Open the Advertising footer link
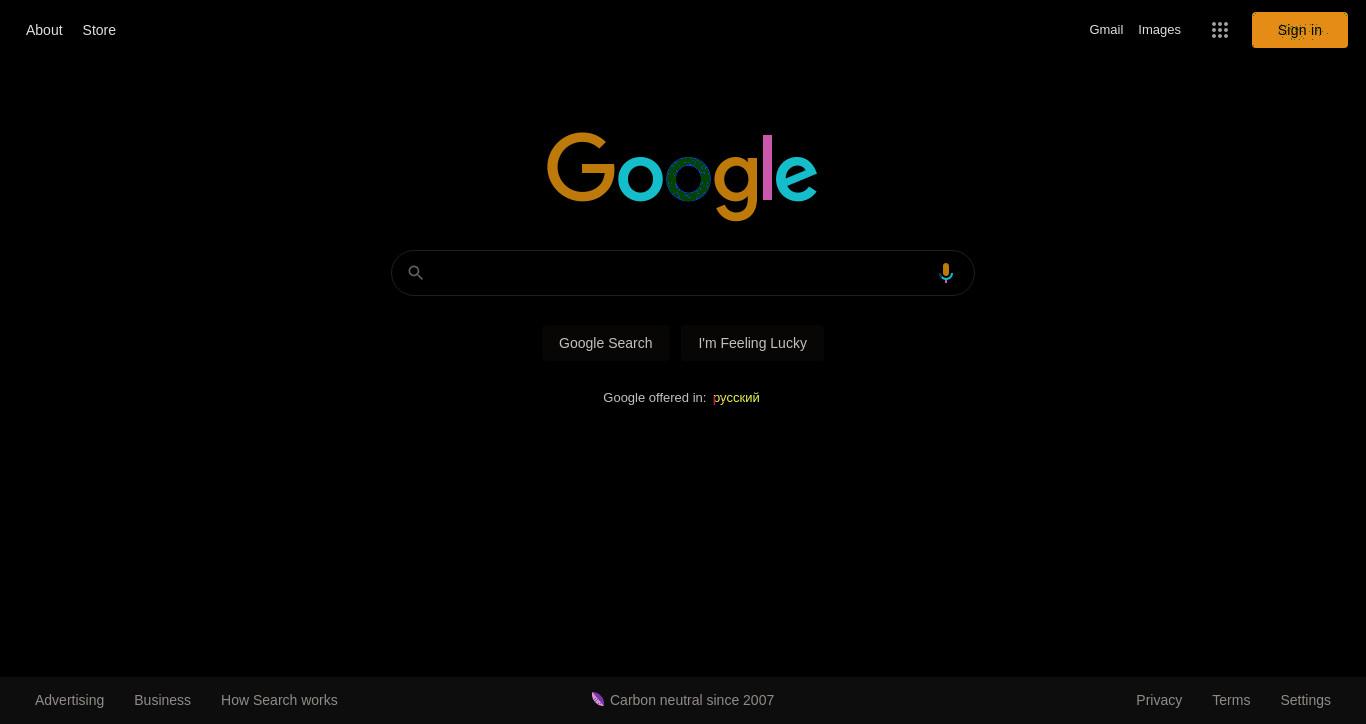This screenshot has height=724, width=1366. pyautogui.click(x=69, y=700)
